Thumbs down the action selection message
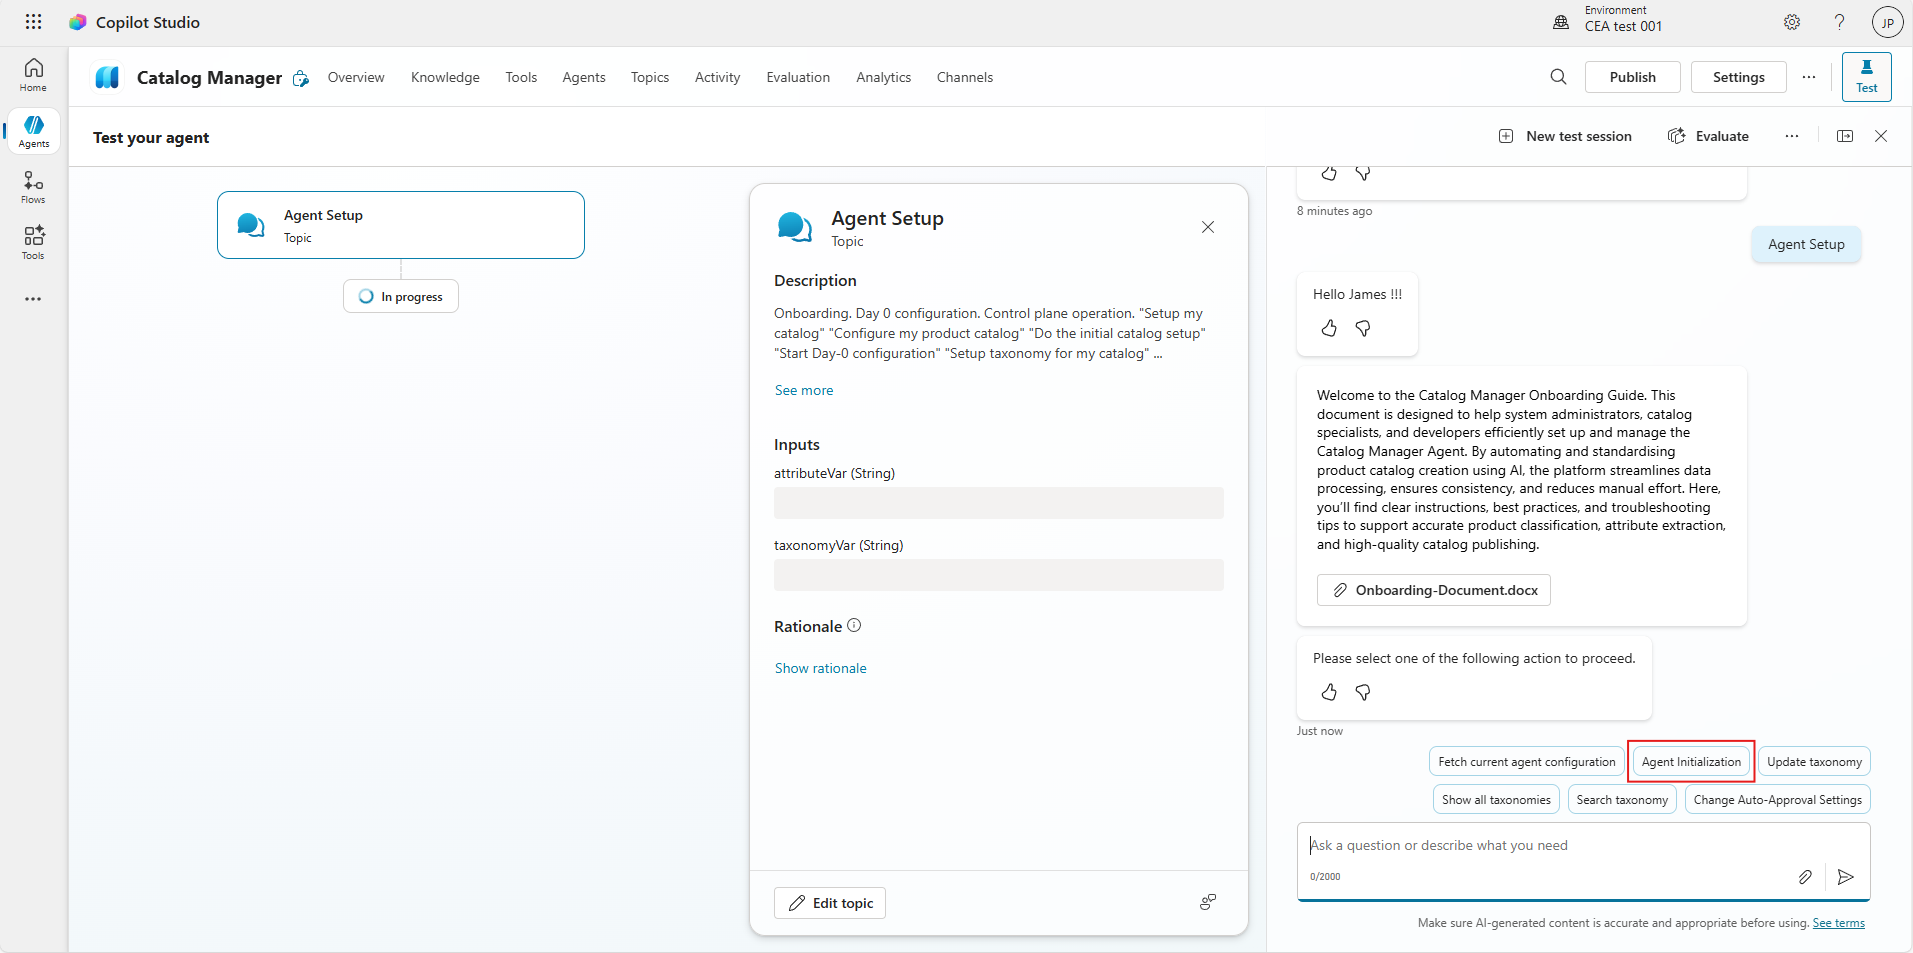Image resolution: width=1913 pixels, height=953 pixels. pyautogui.click(x=1363, y=692)
